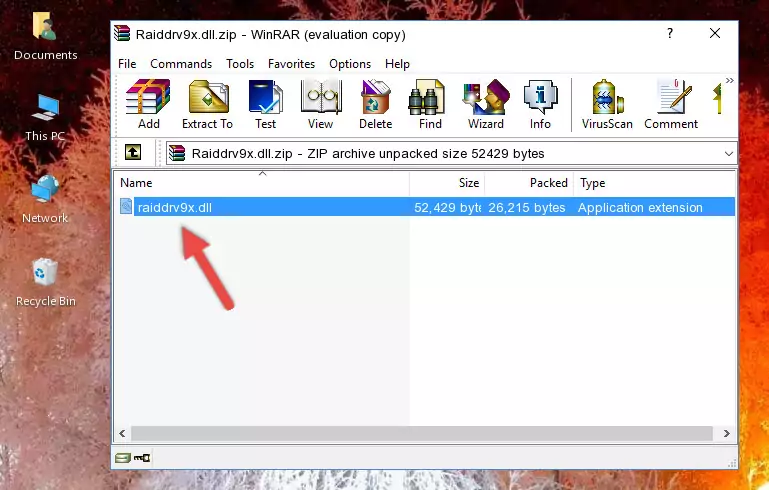Open the address path dropdown arrow

point(729,154)
